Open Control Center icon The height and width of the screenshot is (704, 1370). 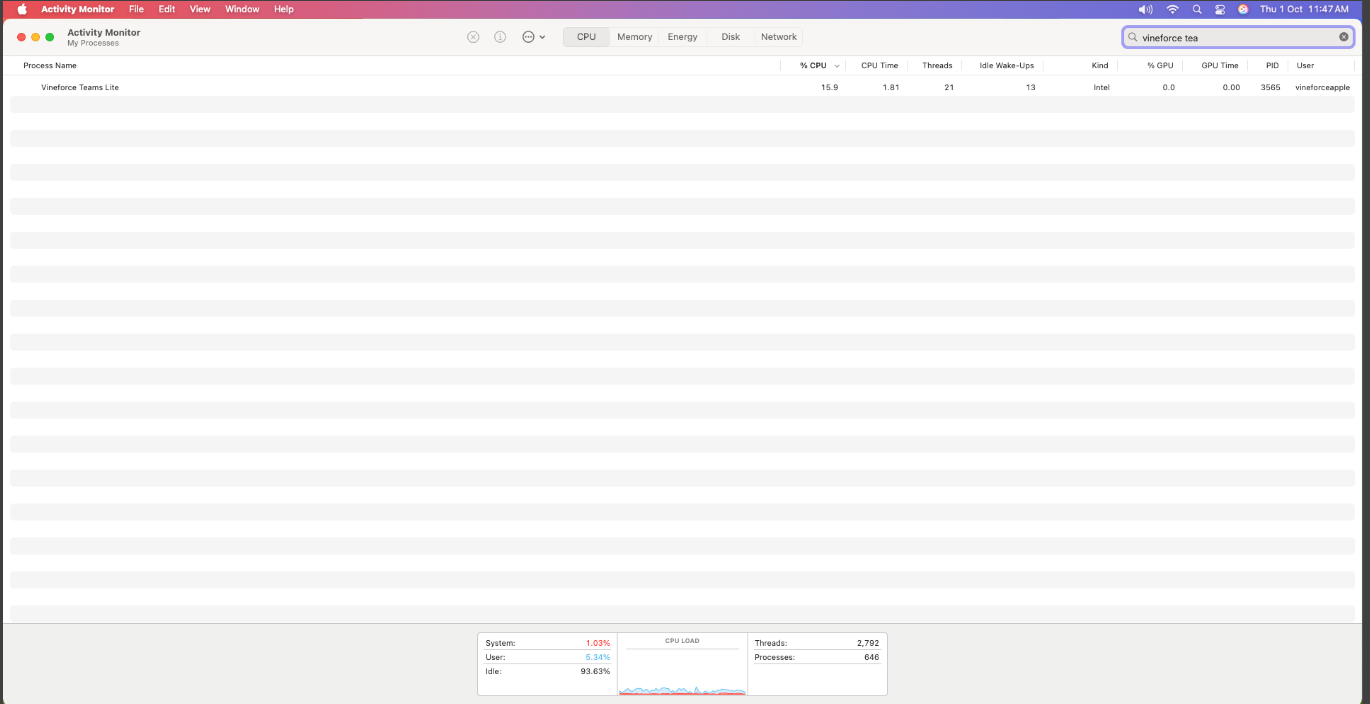pos(1220,9)
